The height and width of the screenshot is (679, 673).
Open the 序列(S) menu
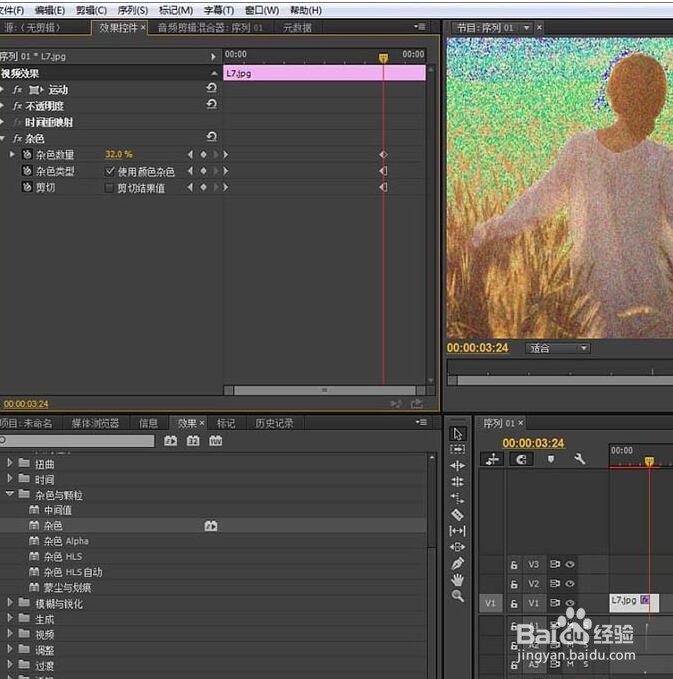point(133,10)
